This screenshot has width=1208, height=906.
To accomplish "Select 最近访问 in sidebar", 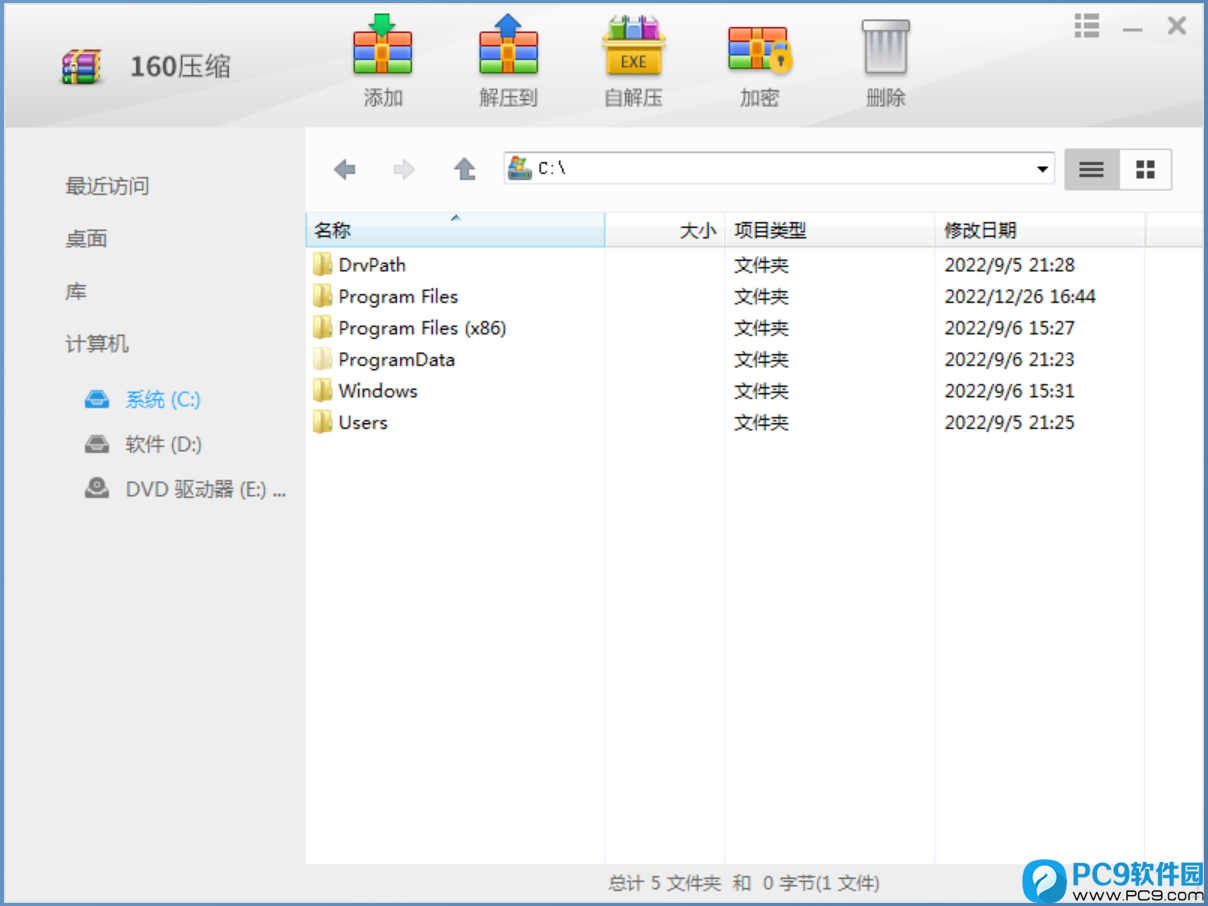I will [x=107, y=186].
